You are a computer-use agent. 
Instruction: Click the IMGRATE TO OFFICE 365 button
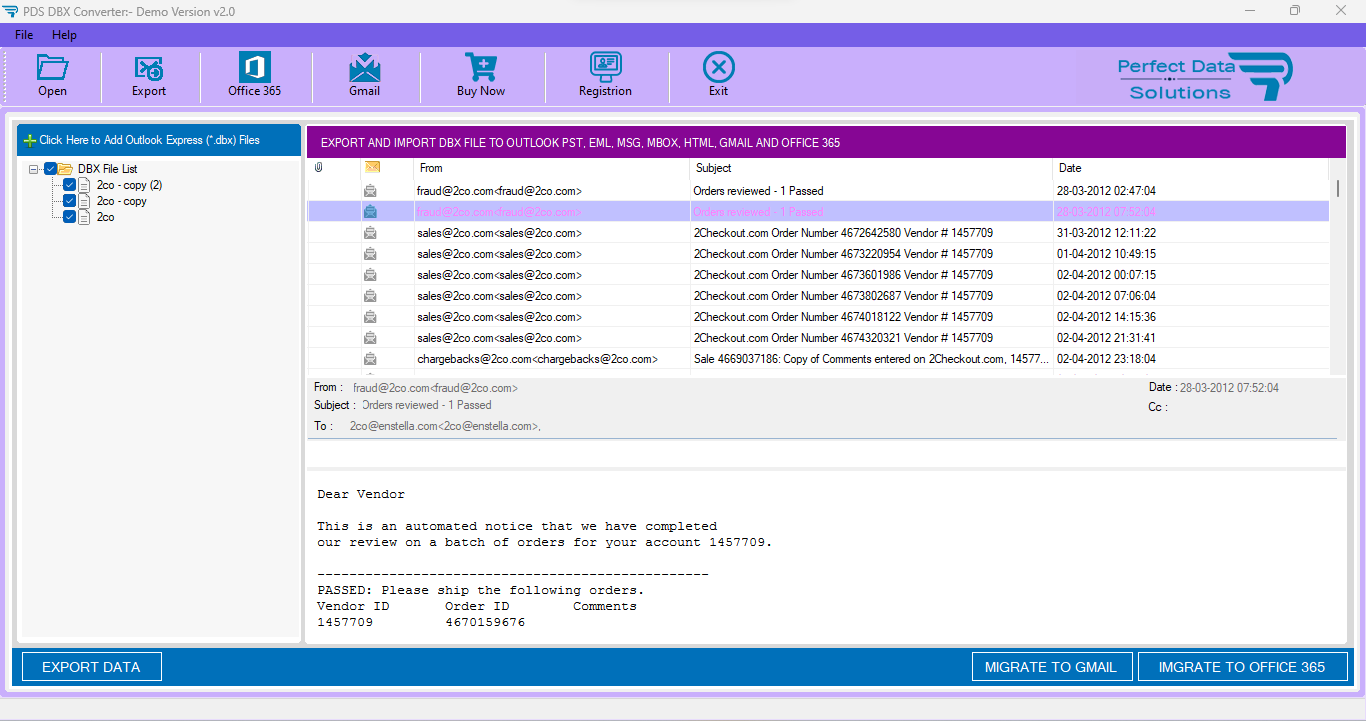tap(1242, 667)
